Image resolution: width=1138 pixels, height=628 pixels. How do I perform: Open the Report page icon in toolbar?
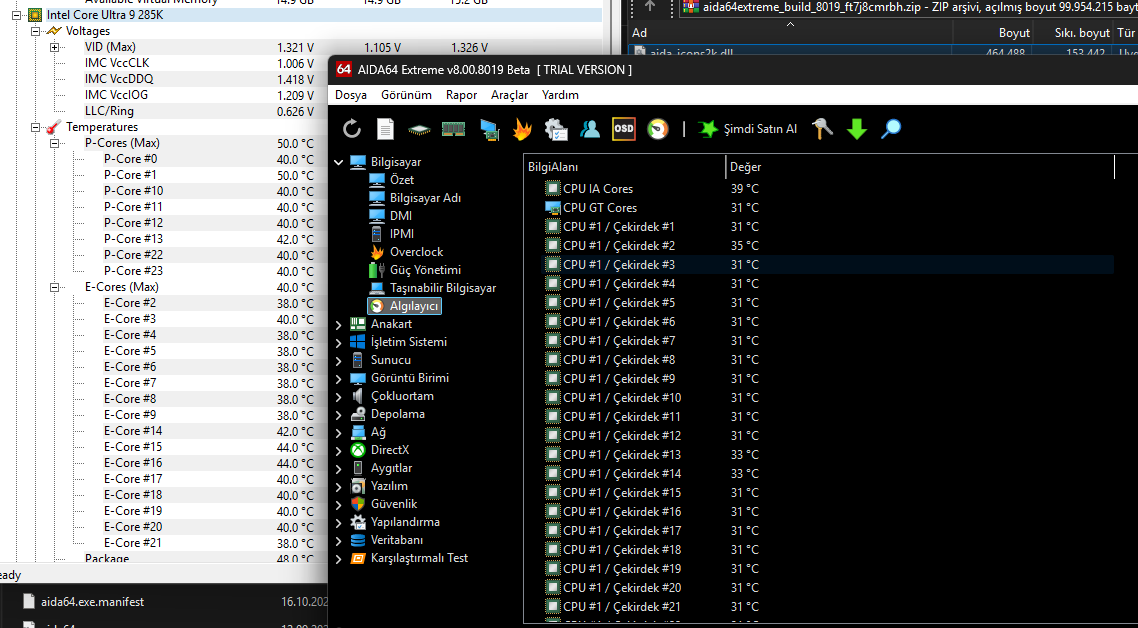point(385,129)
